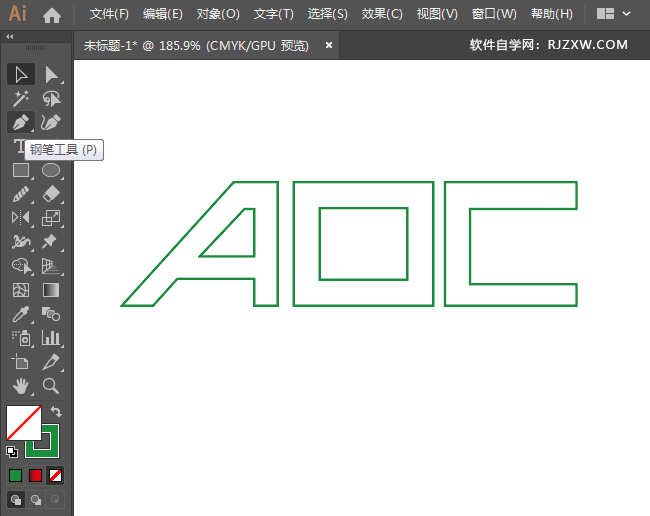Select the Warp tool

[x=21, y=242]
